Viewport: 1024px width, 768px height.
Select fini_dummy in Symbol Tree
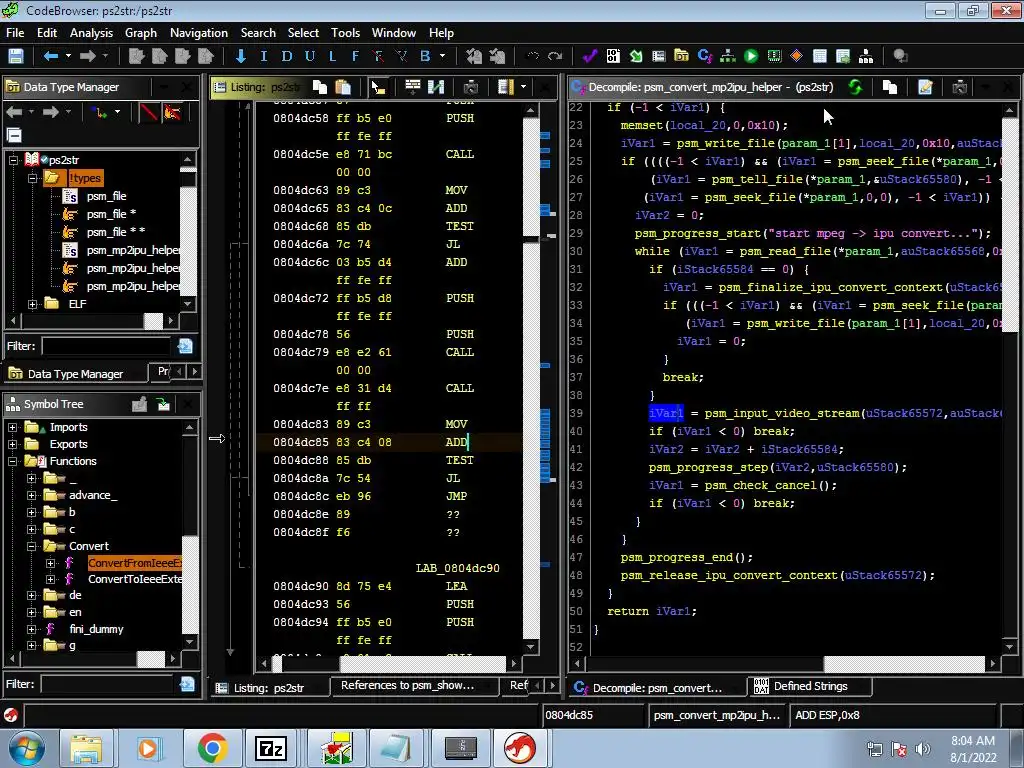coord(96,630)
